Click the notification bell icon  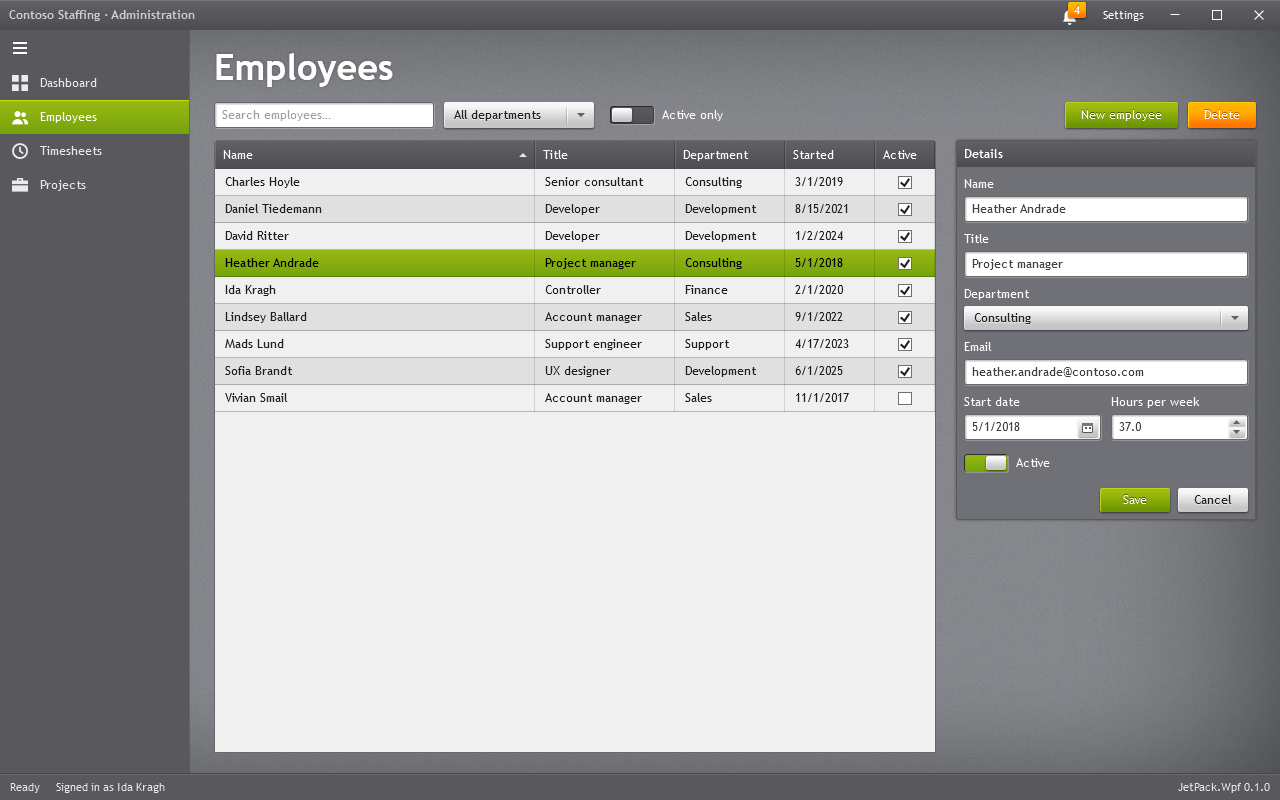(1069, 16)
